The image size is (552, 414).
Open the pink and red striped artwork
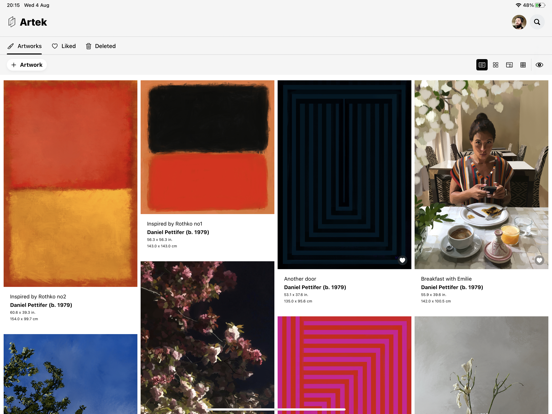tap(344, 365)
